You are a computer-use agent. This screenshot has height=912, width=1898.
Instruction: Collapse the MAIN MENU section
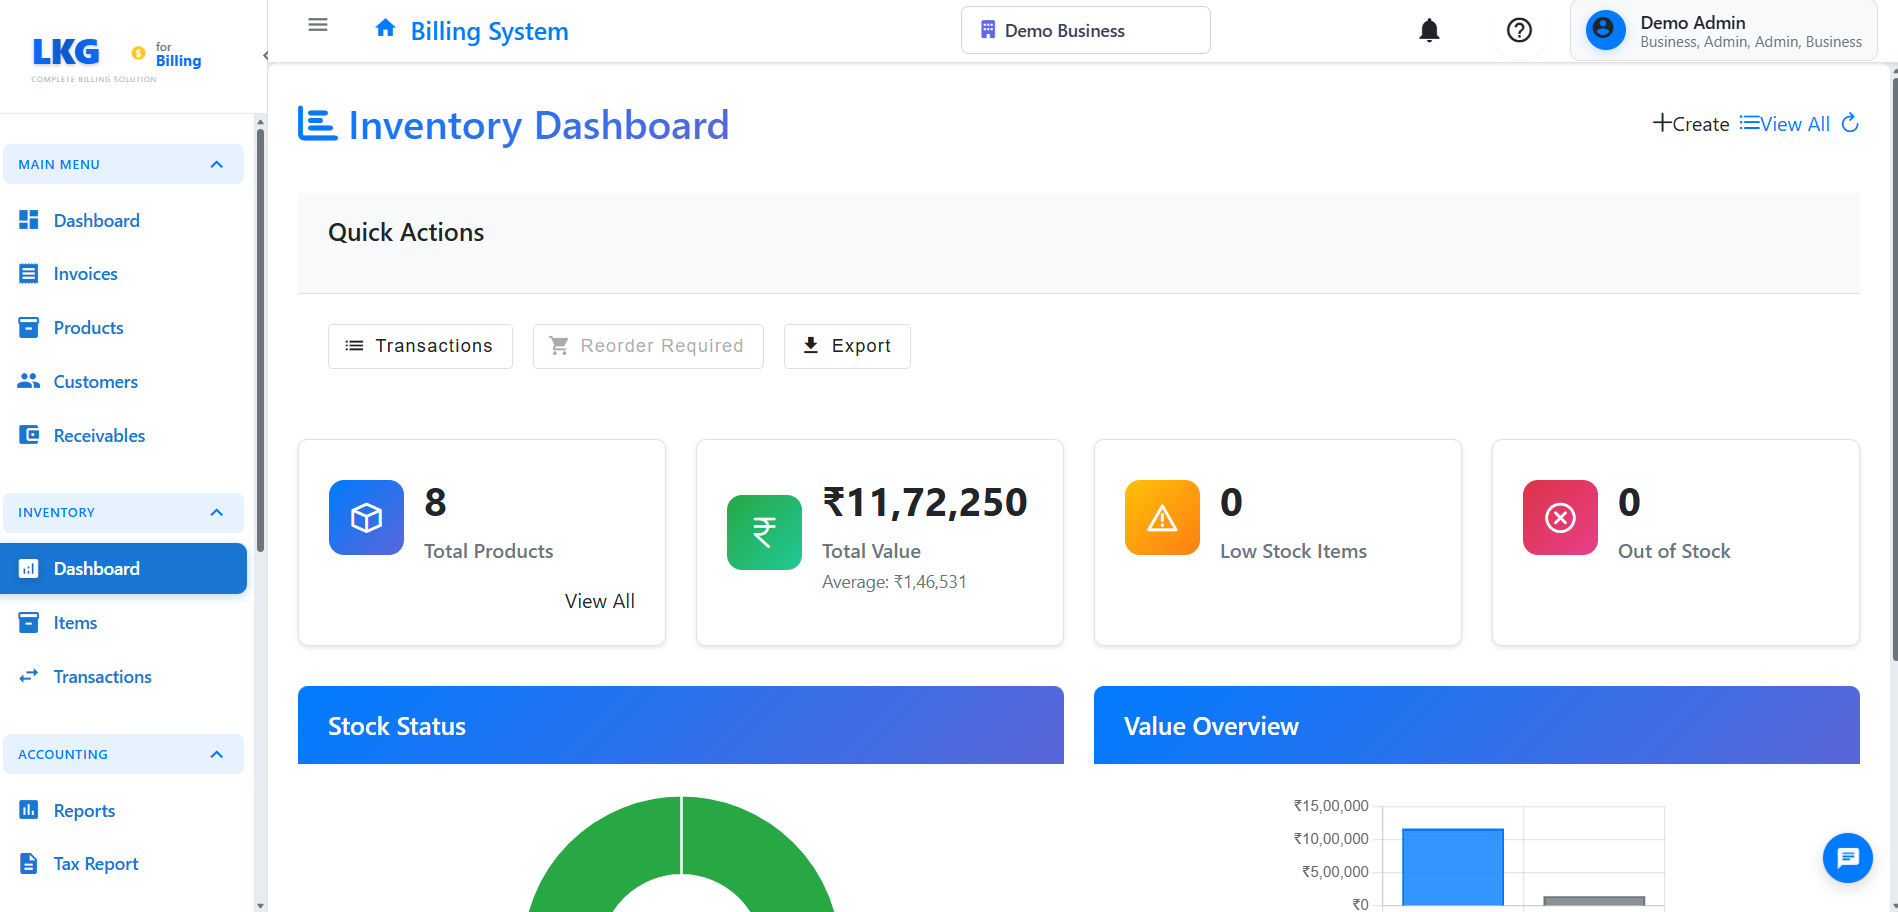click(x=217, y=163)
